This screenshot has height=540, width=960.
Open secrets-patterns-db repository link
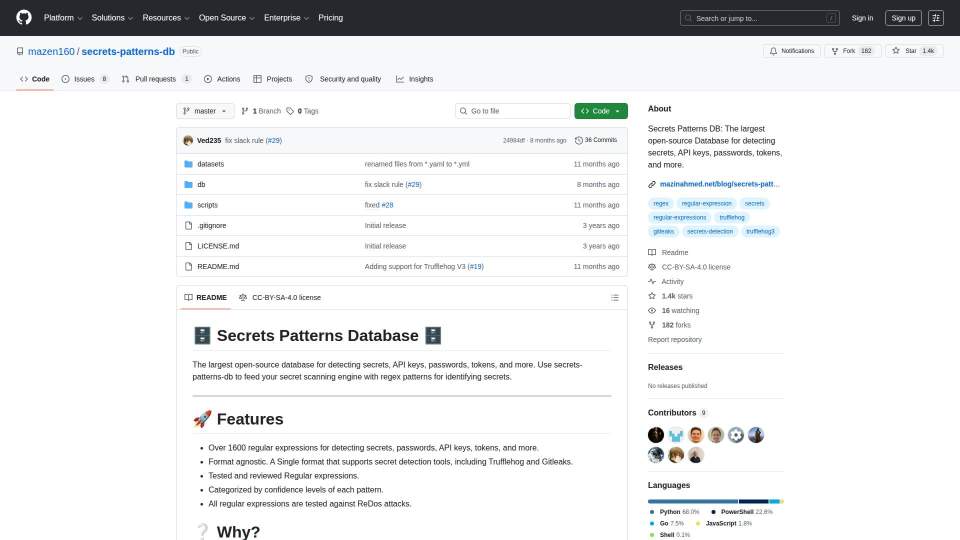[128, 51]
